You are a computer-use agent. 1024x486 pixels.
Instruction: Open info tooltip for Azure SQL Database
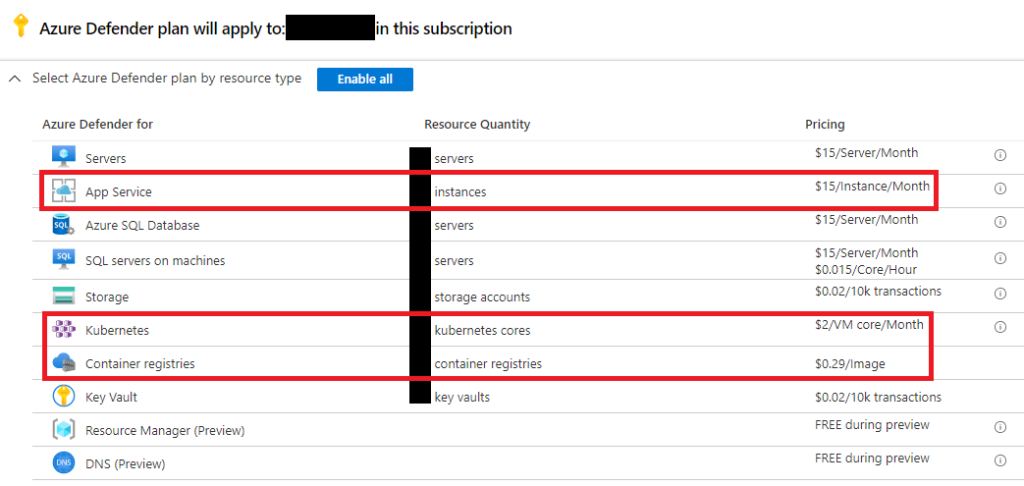999,222
